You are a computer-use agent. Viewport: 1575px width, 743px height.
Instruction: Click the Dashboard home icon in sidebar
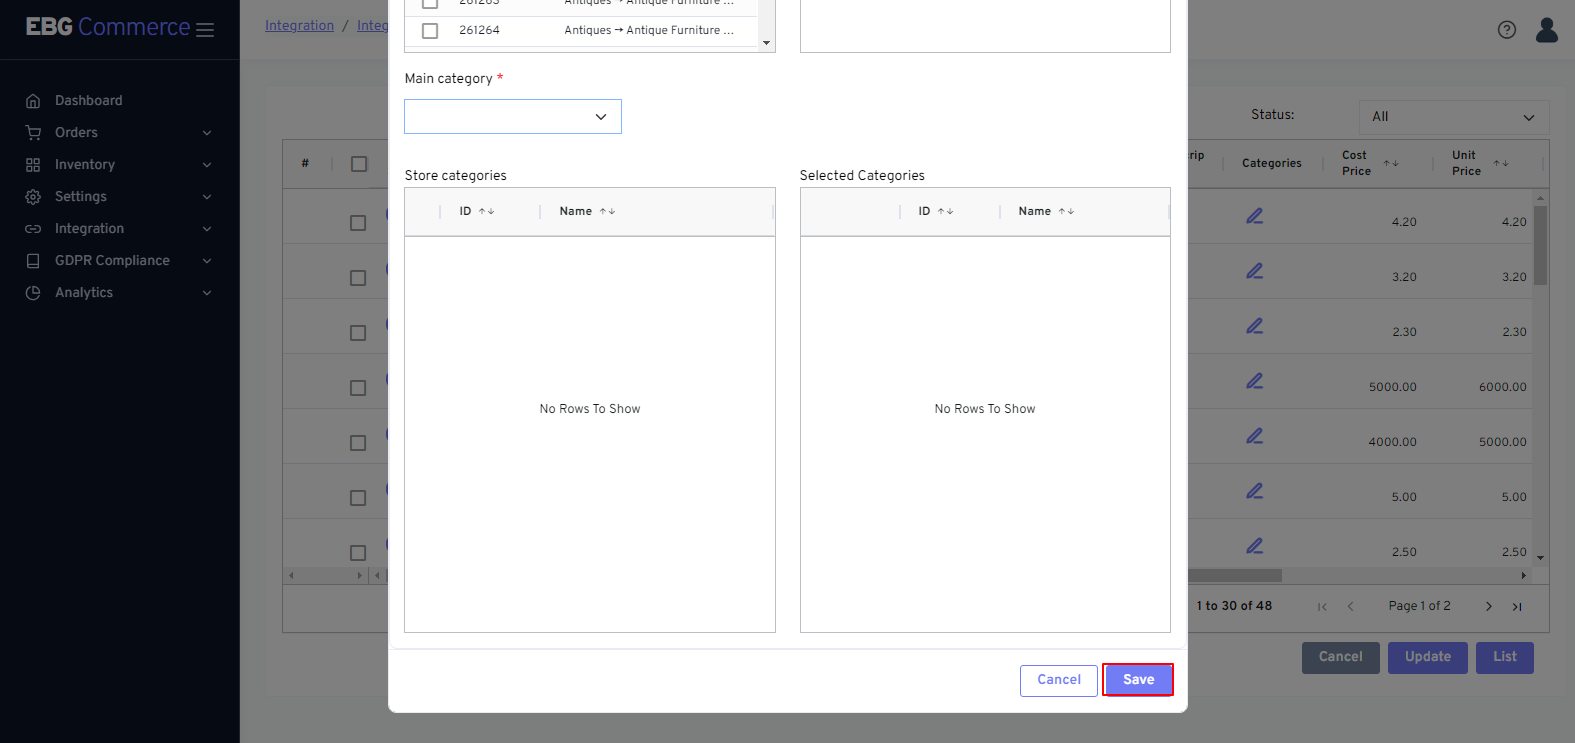coord(33,101)
